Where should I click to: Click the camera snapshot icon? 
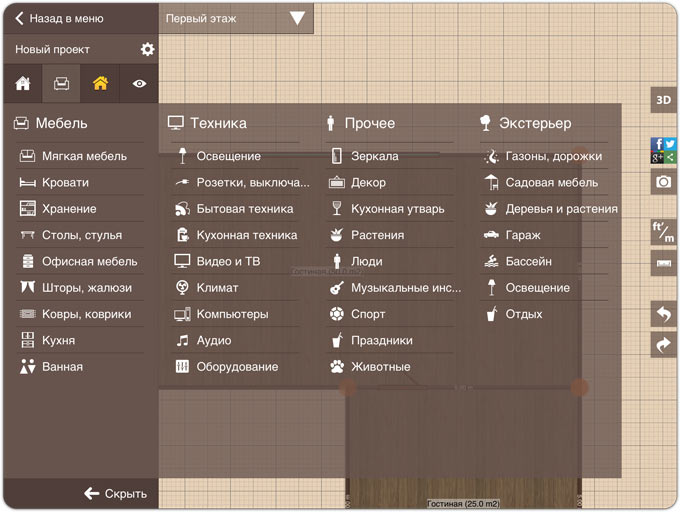coord(663,182)
